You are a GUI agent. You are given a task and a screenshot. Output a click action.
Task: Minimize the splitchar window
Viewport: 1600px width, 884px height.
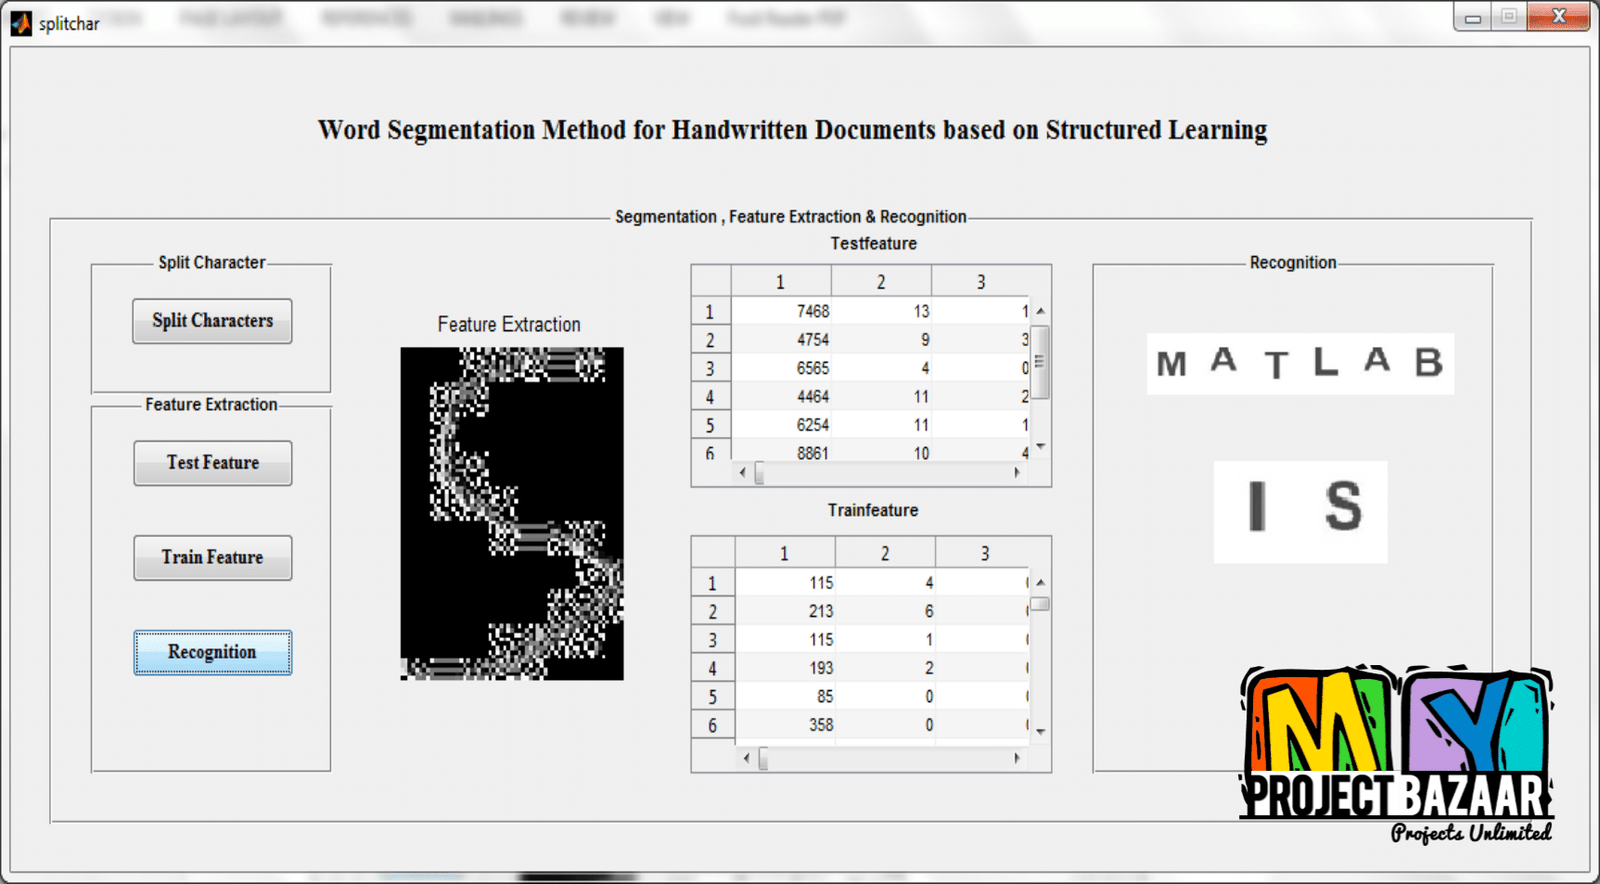click(x=1472, y=17)
